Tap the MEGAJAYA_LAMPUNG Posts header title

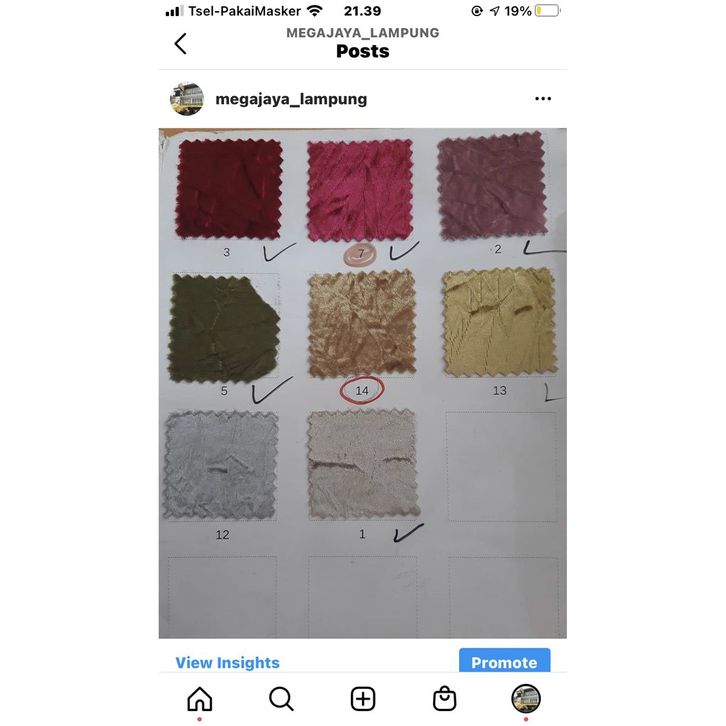coord(363,43)
